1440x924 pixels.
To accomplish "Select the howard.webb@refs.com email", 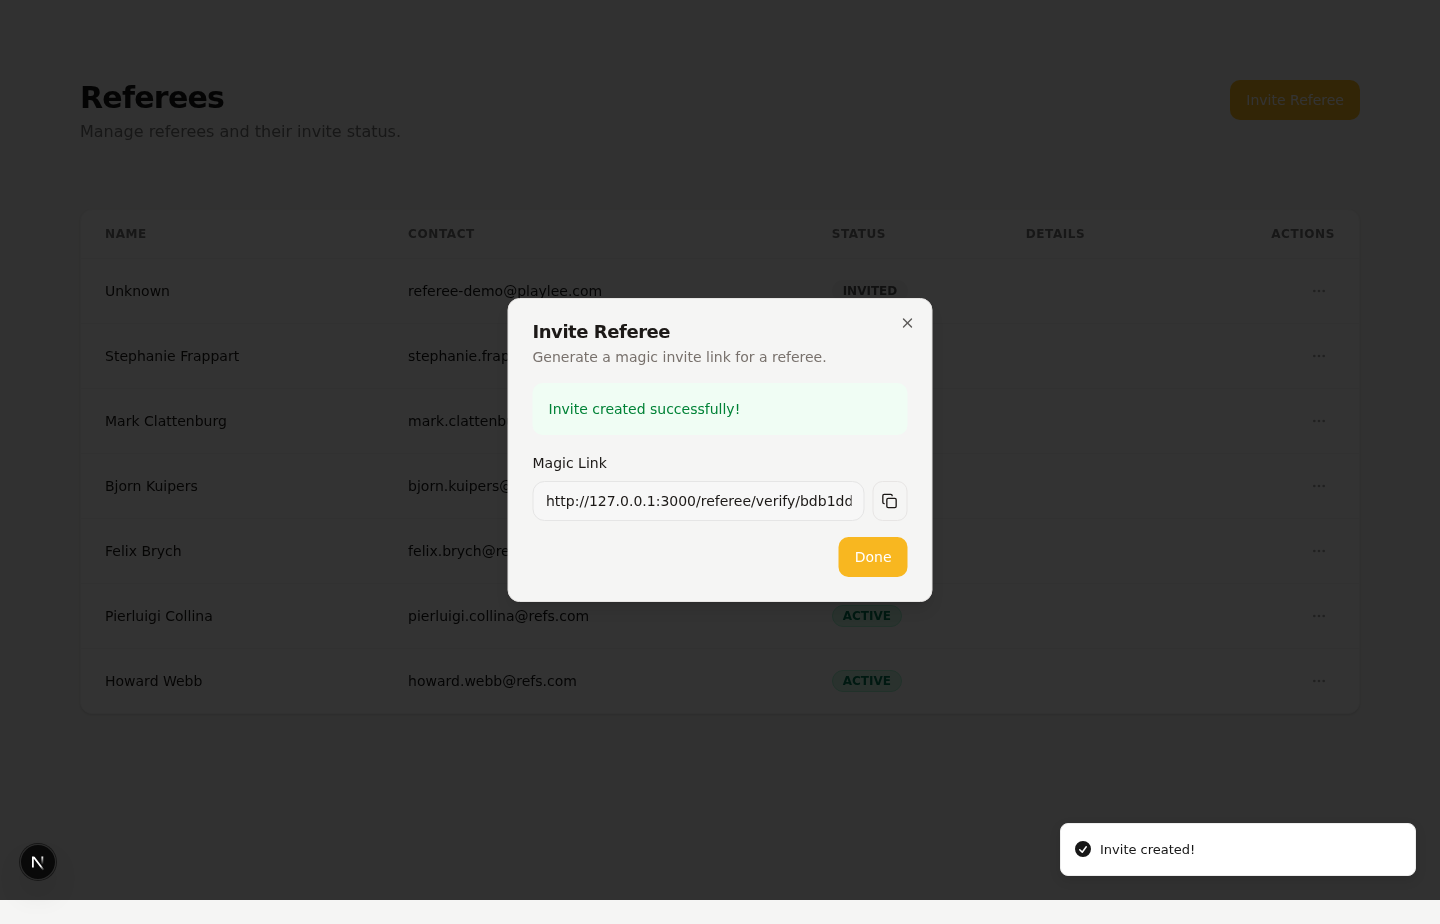I will 492,681.
